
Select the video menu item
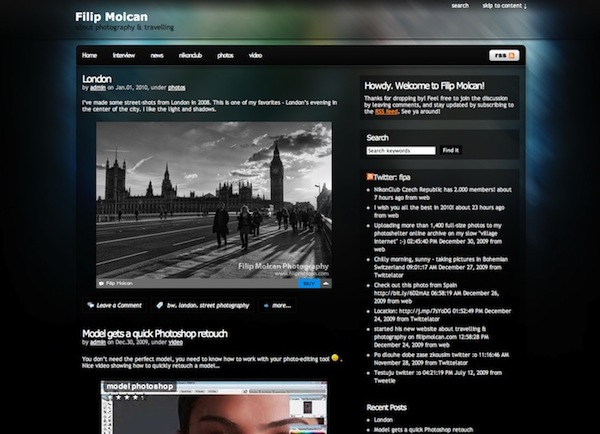(255, 56)
